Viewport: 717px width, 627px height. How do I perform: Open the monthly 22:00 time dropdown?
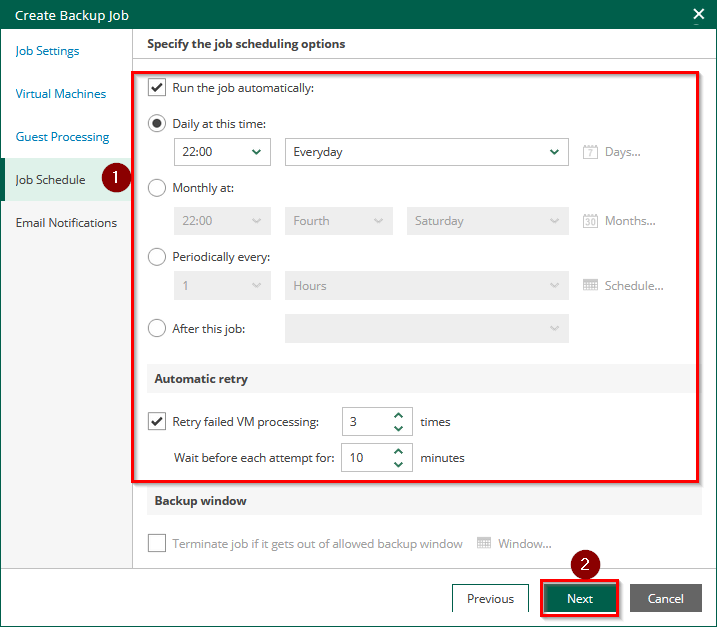tap(222, 221)
